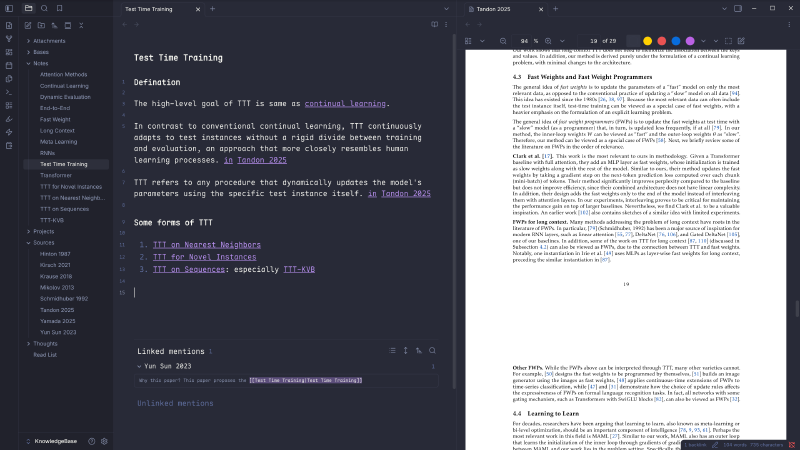
Task: Open the file explorer tab icon
Action: pos(29,8)
